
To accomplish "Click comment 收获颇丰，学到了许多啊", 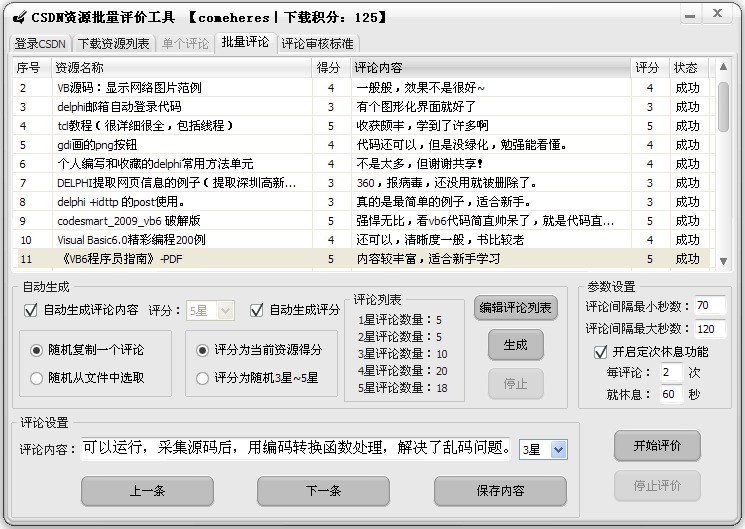I will [422, 125].
